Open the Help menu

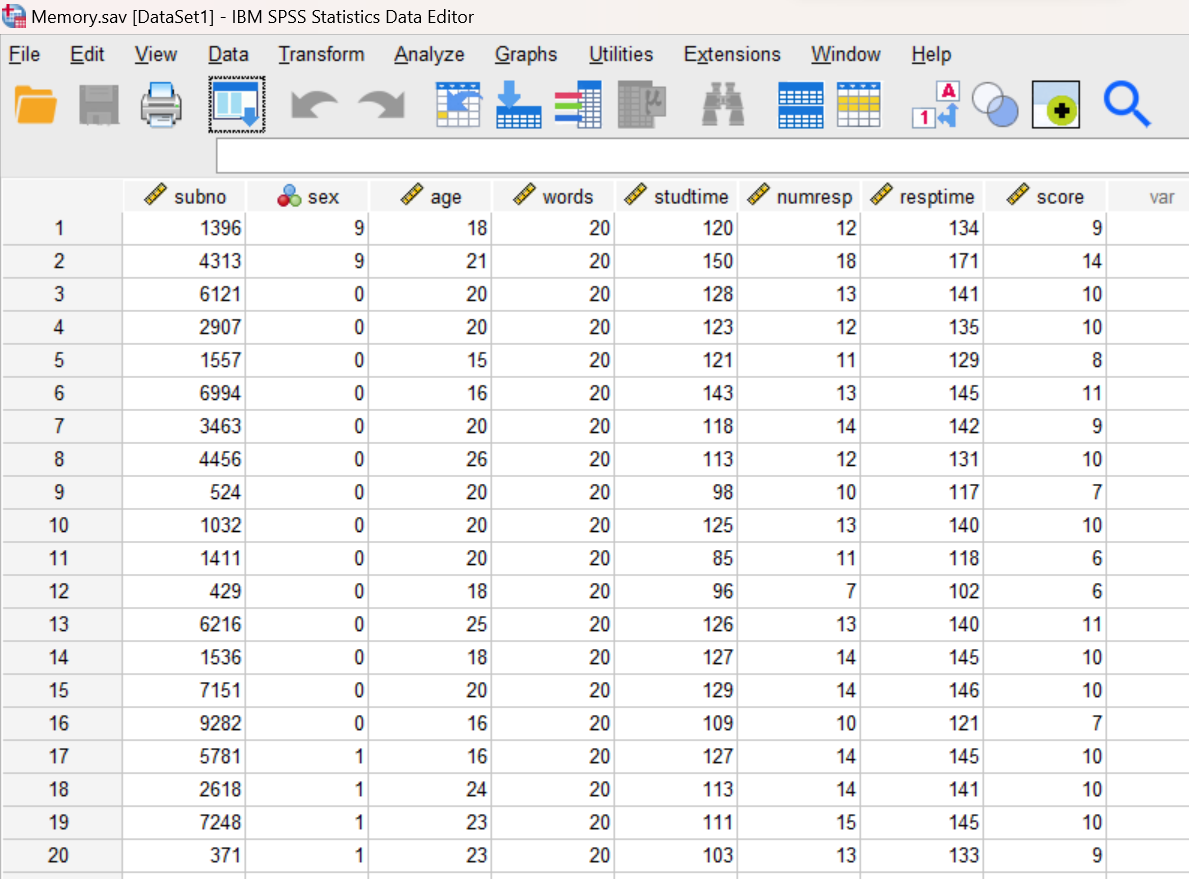click(931, 55)
